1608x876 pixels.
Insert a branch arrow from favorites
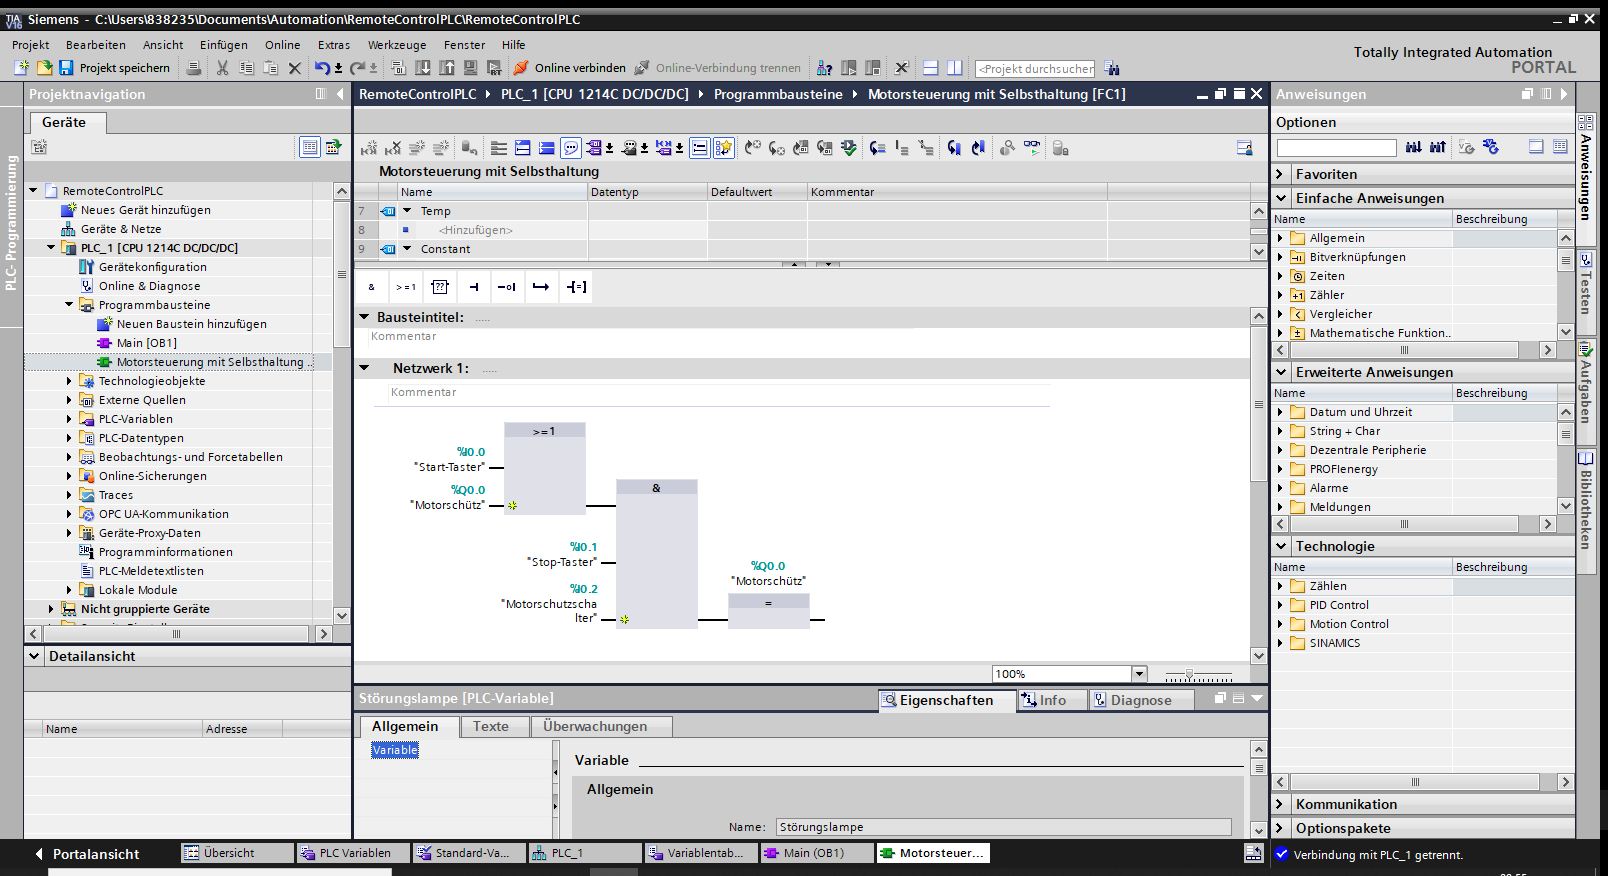tap(541, 287)
